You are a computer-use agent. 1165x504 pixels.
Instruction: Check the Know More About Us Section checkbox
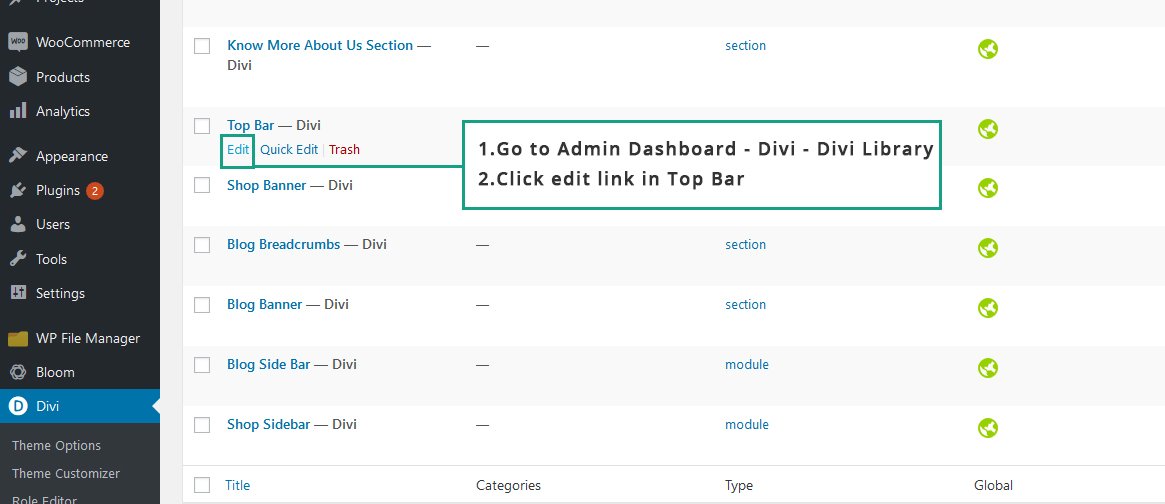pyautogui.click(x=202, y=46)
